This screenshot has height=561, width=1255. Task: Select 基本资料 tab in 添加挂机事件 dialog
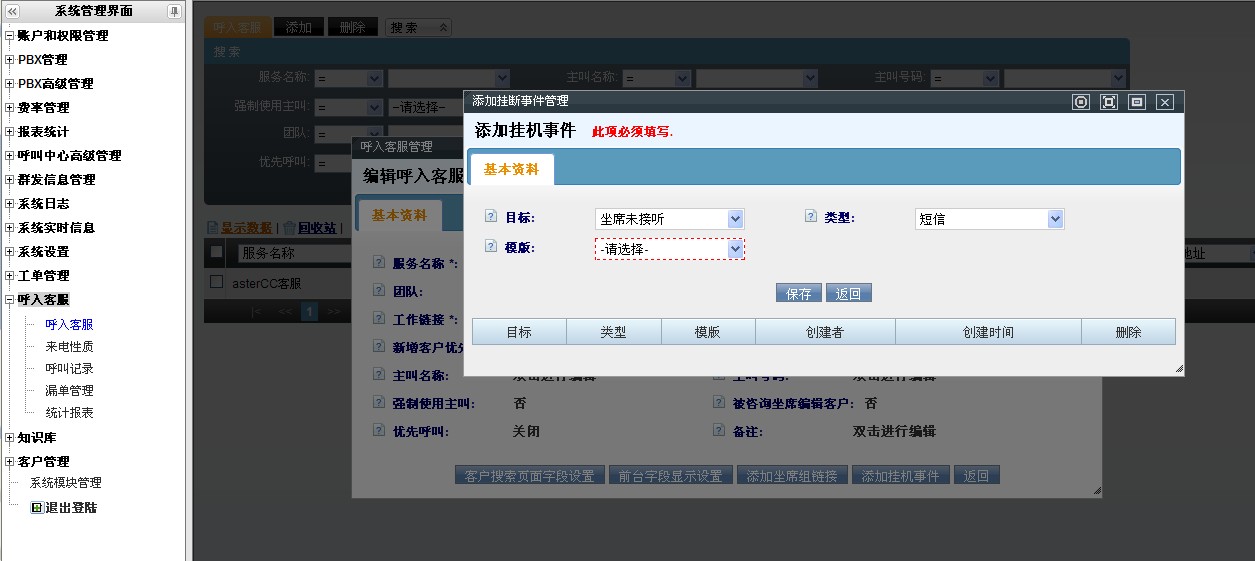(x=511, y=170)
